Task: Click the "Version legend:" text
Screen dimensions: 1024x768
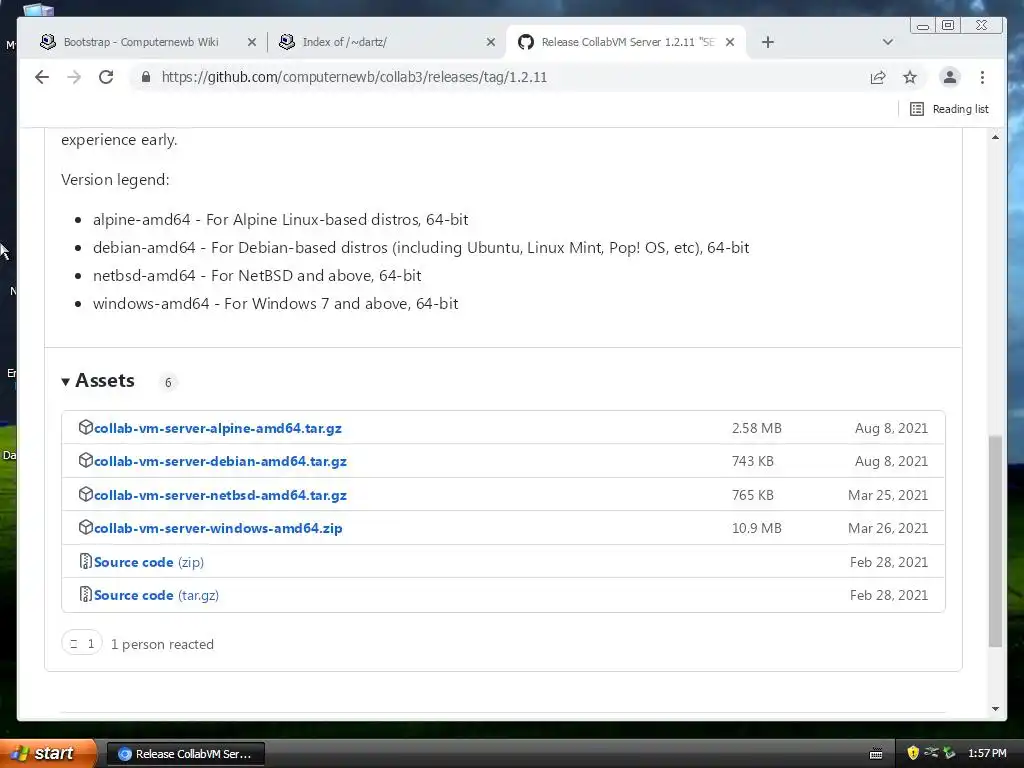Action: pos(115,180)
